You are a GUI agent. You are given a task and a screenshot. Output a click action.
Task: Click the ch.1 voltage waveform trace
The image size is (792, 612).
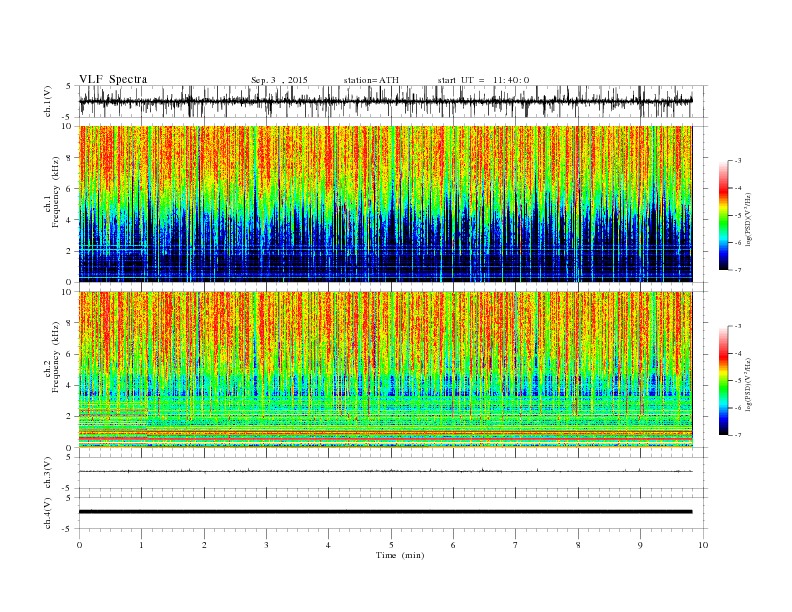[385, 101]
